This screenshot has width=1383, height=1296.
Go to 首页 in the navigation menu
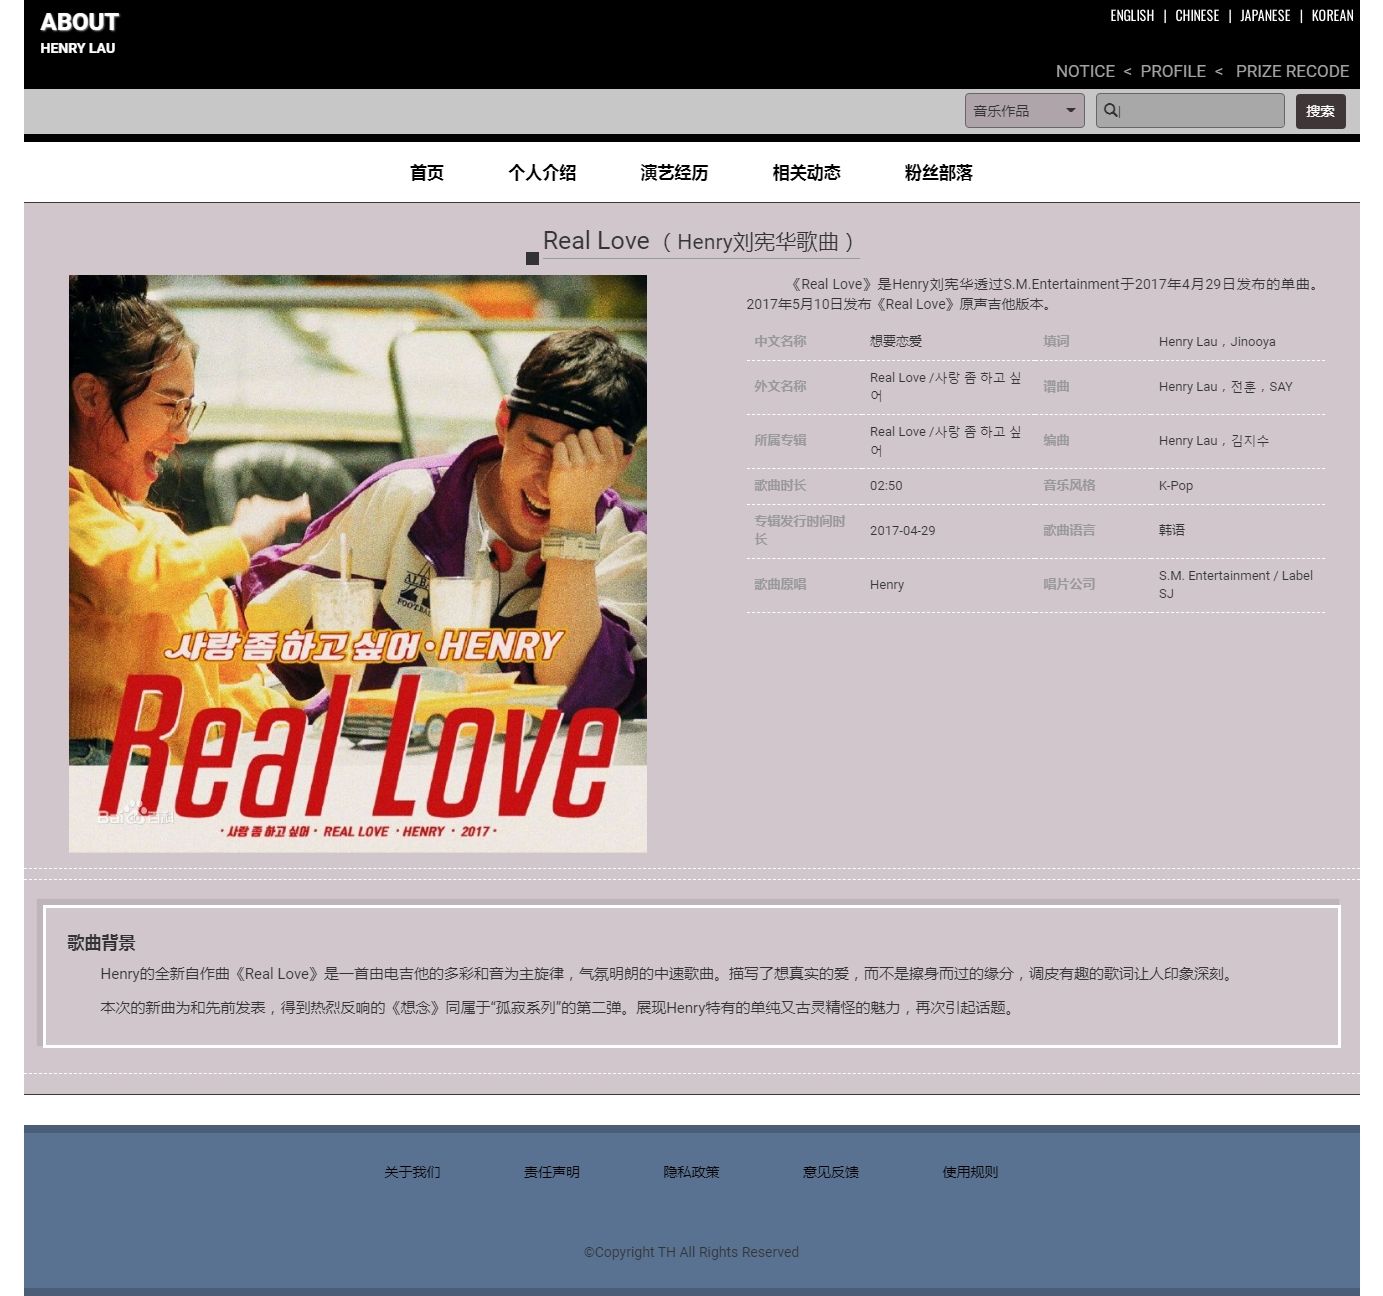point(427,172)
